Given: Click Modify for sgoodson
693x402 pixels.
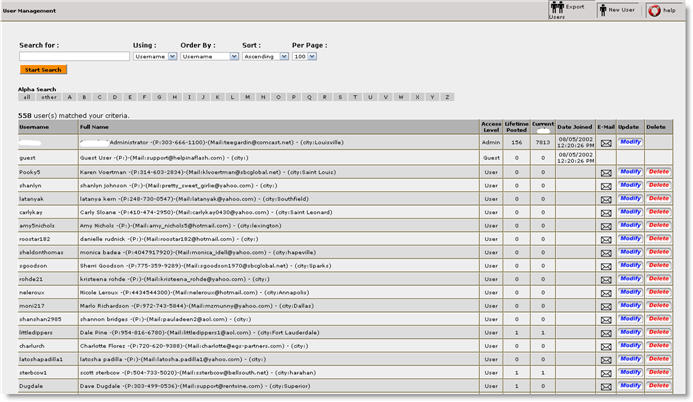Looking at the screenshot, I should pyautogui.click(x=630, y=265).
